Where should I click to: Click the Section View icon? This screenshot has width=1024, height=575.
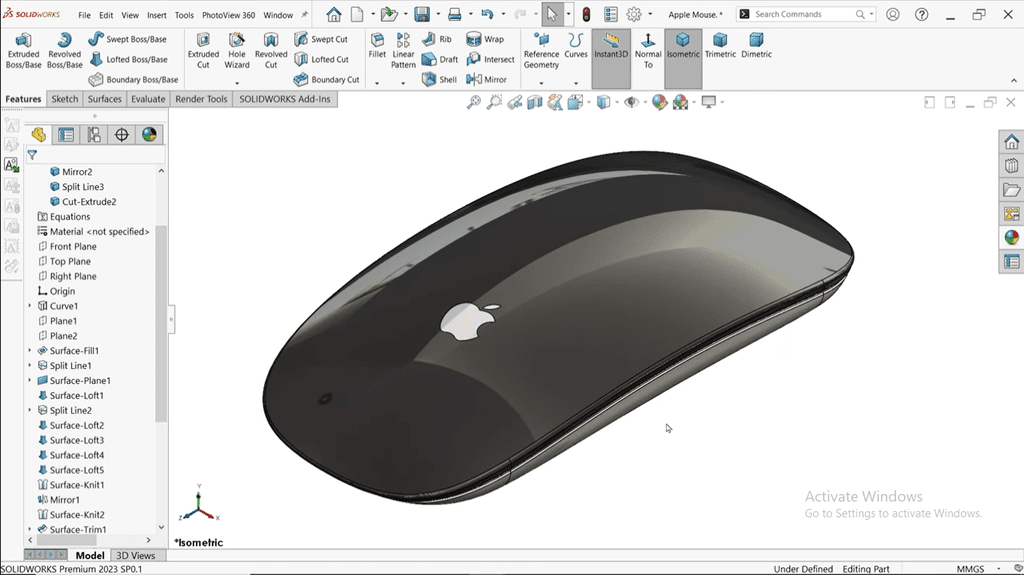pyautogui.click(x=535, y=102)
